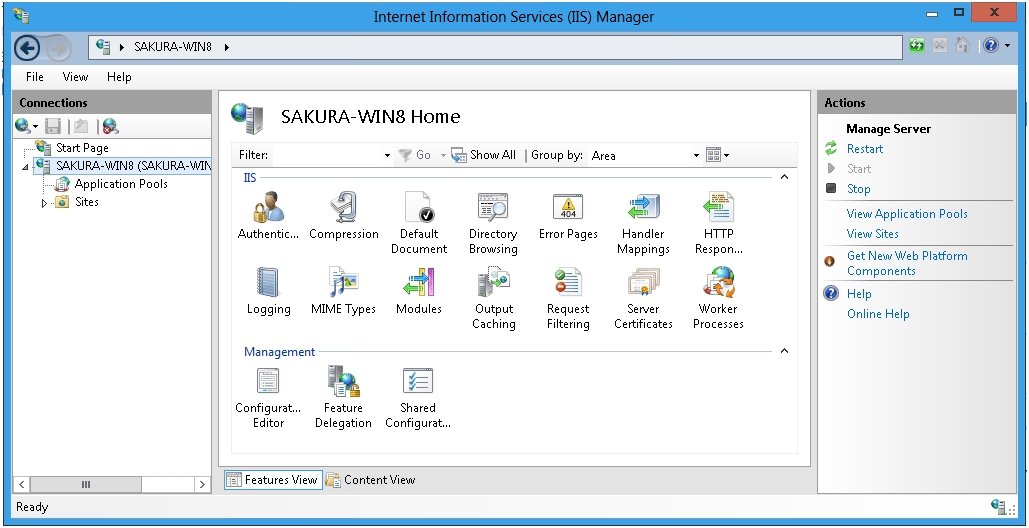Viewport: 1029px width, 528px height.
Task: Open the Logging feature
Action: [268, 292]
